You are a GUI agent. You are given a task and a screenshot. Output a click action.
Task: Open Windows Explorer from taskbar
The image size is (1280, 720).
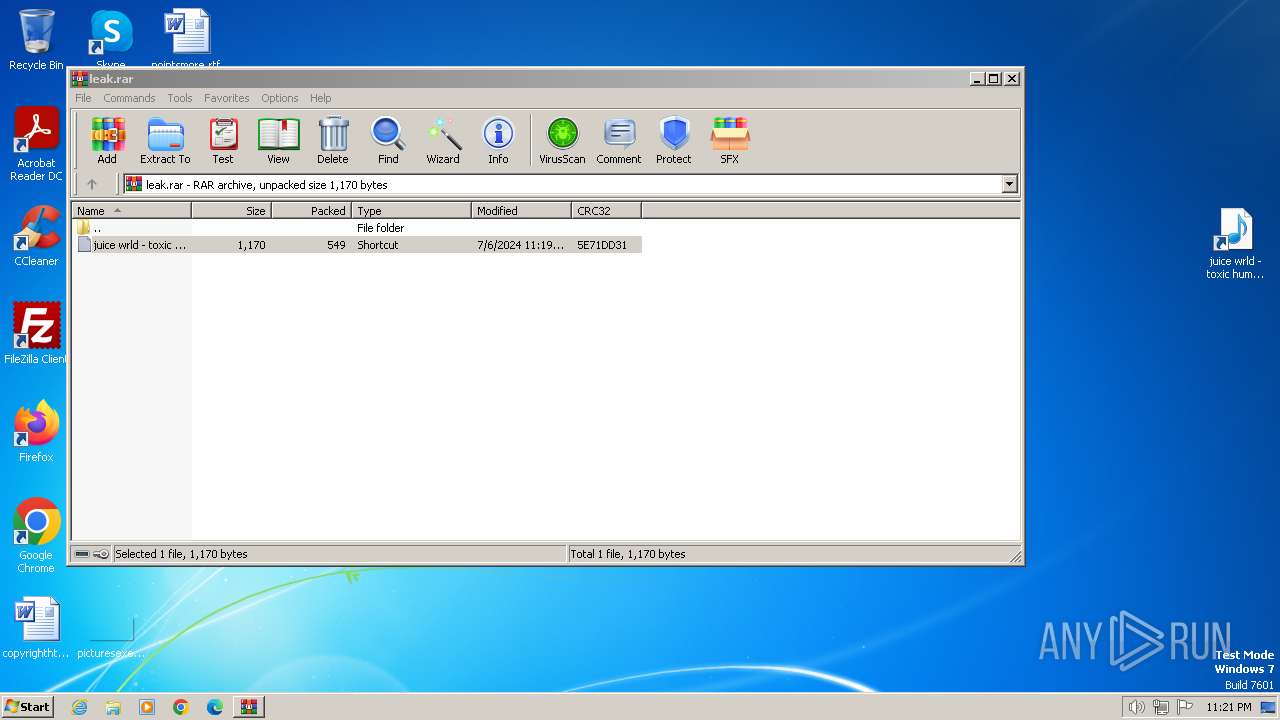[113, 707]
